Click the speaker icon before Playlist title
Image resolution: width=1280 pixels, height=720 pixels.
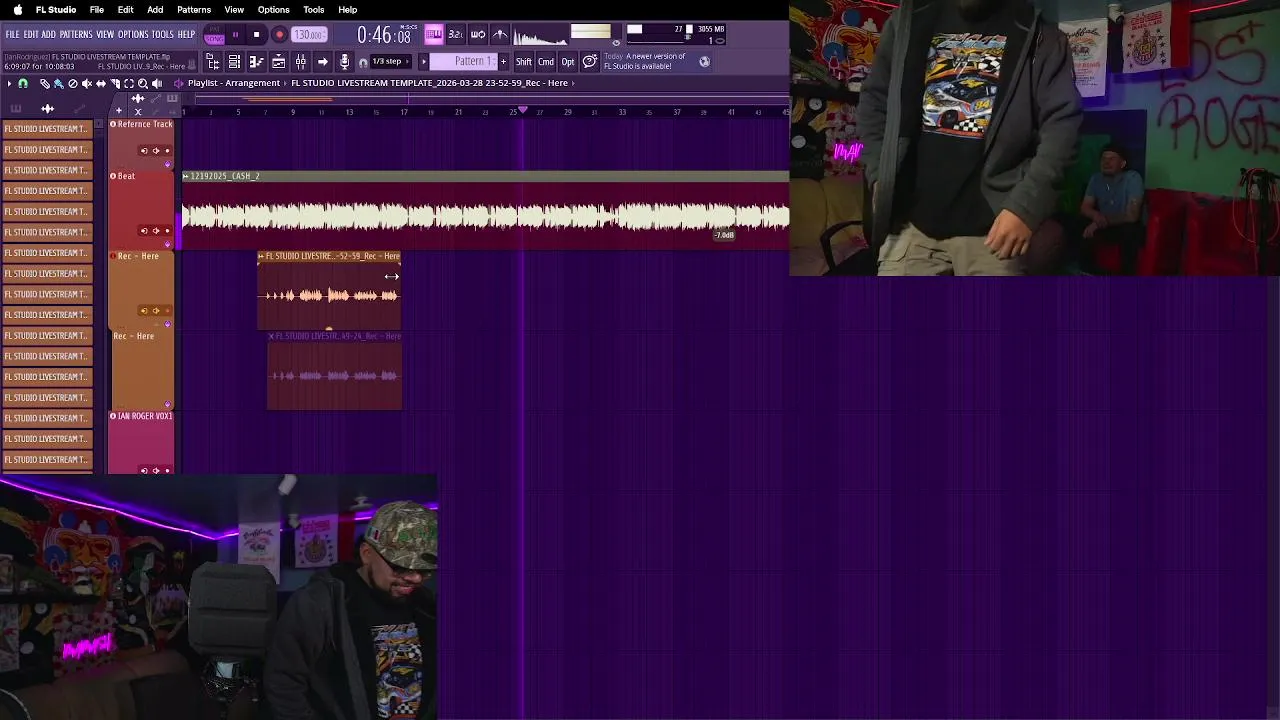click(178, 83)
